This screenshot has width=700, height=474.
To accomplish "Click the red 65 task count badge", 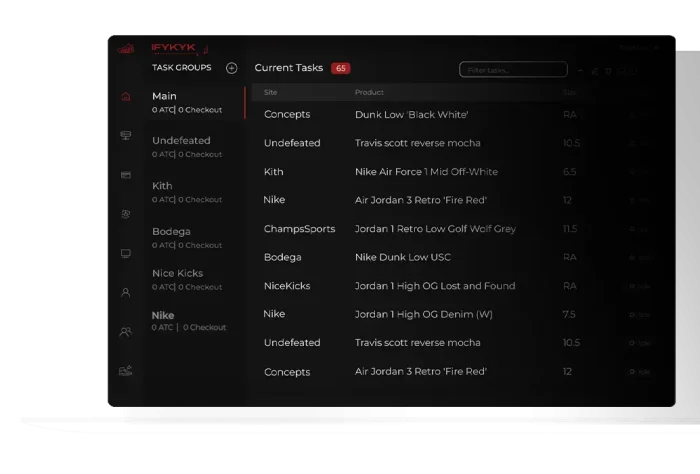I will (341, 68).
